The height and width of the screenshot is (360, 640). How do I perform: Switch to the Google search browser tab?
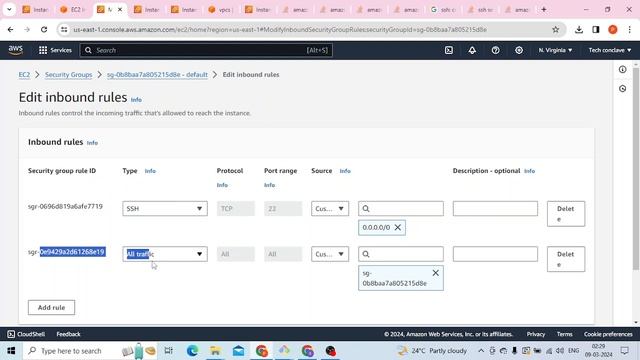444,9
